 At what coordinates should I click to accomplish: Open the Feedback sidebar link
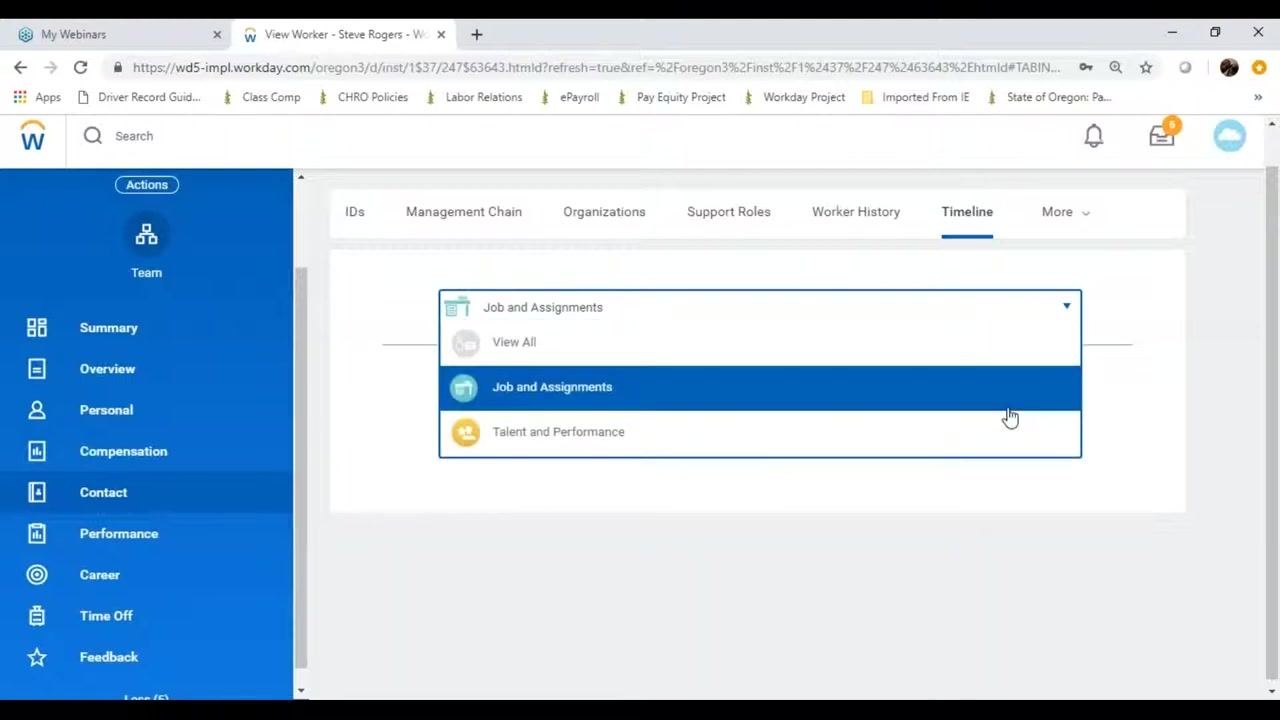[109, 657]
